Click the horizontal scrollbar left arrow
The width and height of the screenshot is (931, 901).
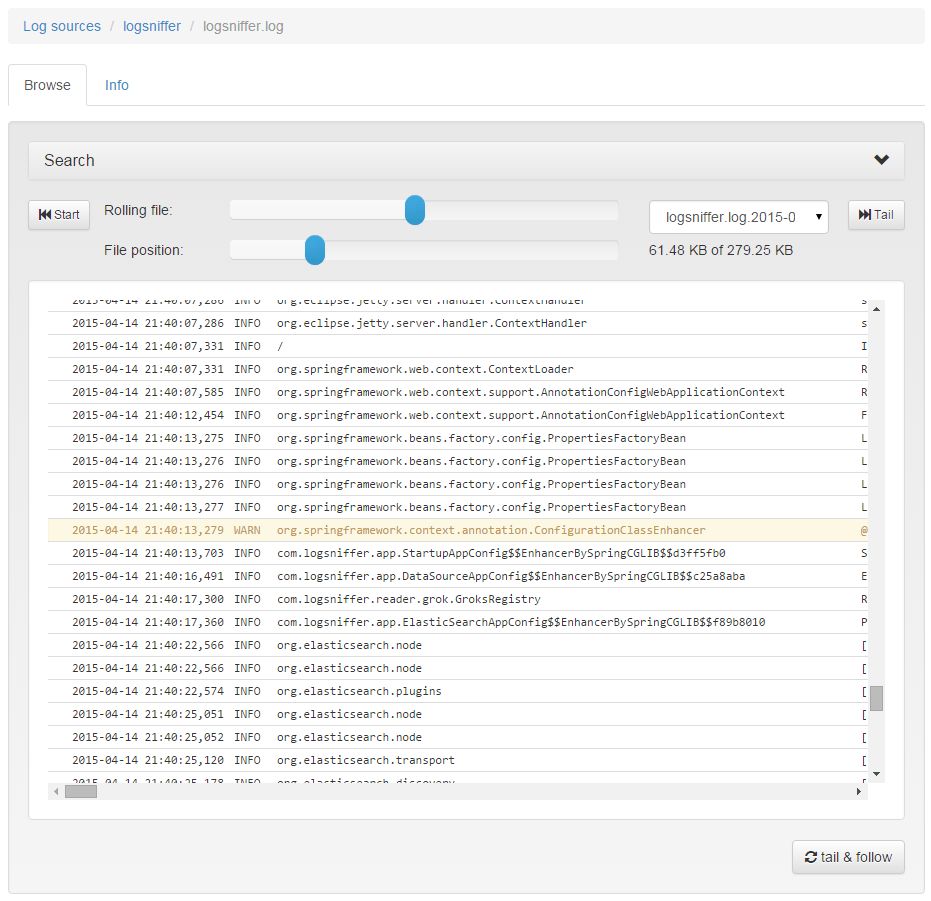56,791
